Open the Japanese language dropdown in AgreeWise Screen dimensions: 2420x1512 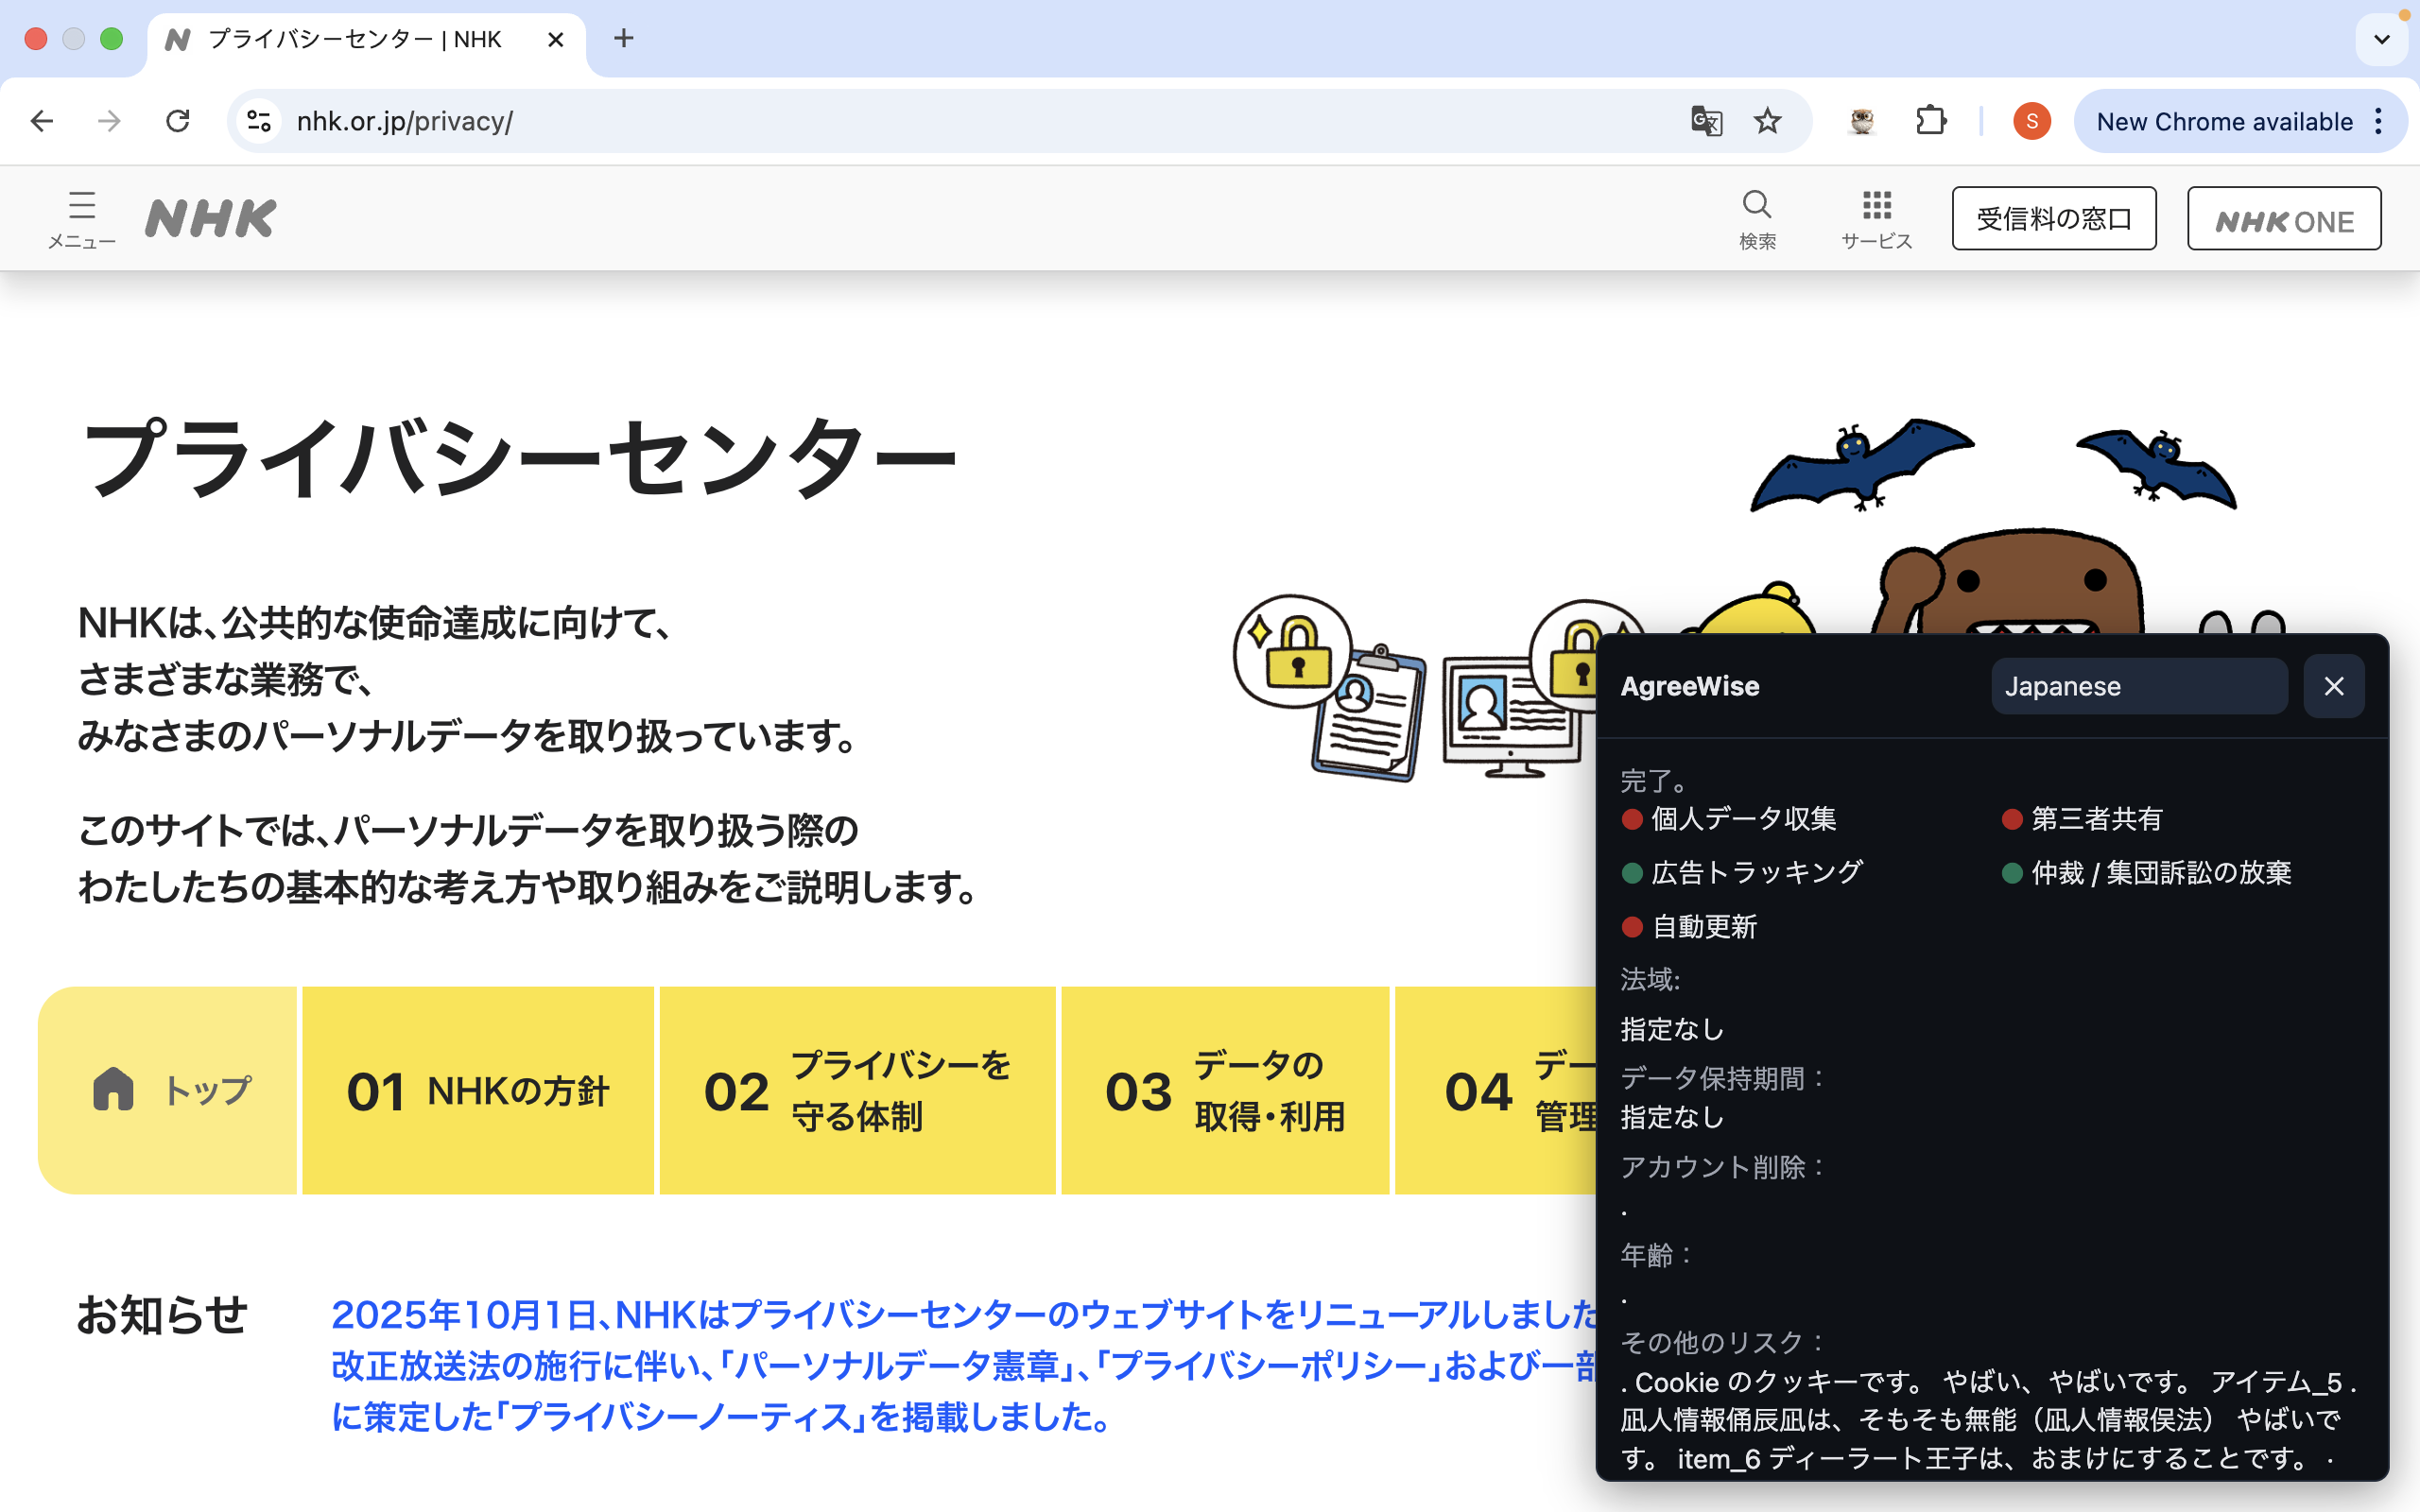pos(2138,686)
